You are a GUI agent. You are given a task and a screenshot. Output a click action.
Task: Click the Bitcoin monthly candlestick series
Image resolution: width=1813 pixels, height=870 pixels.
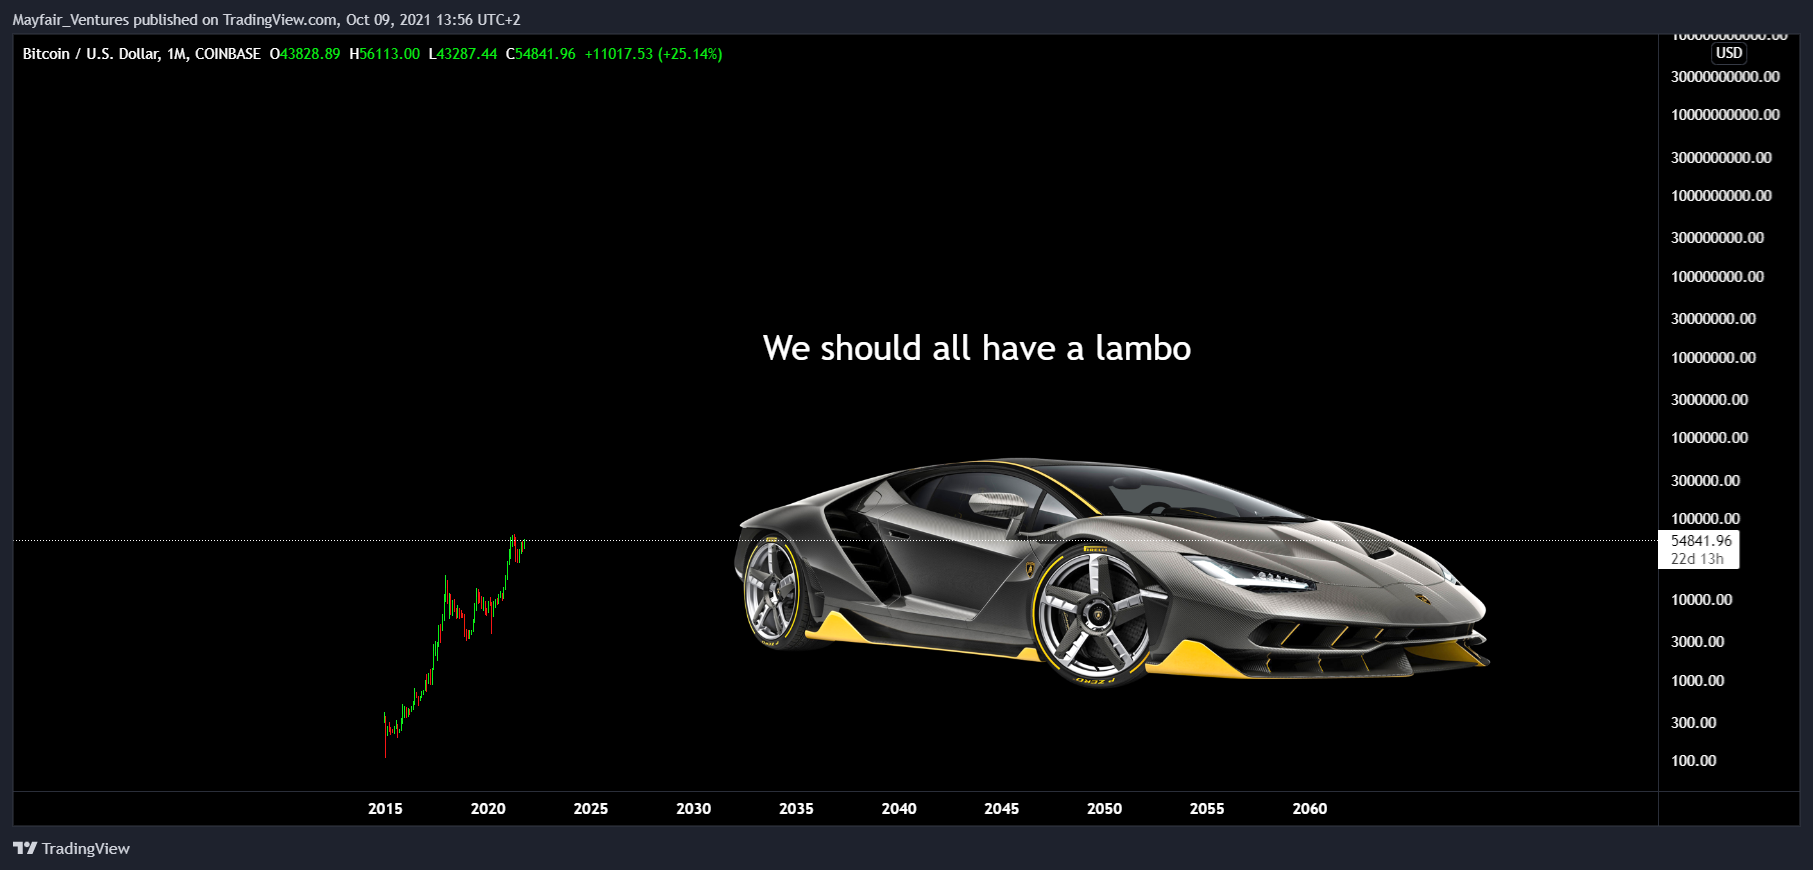pos(455,646)
